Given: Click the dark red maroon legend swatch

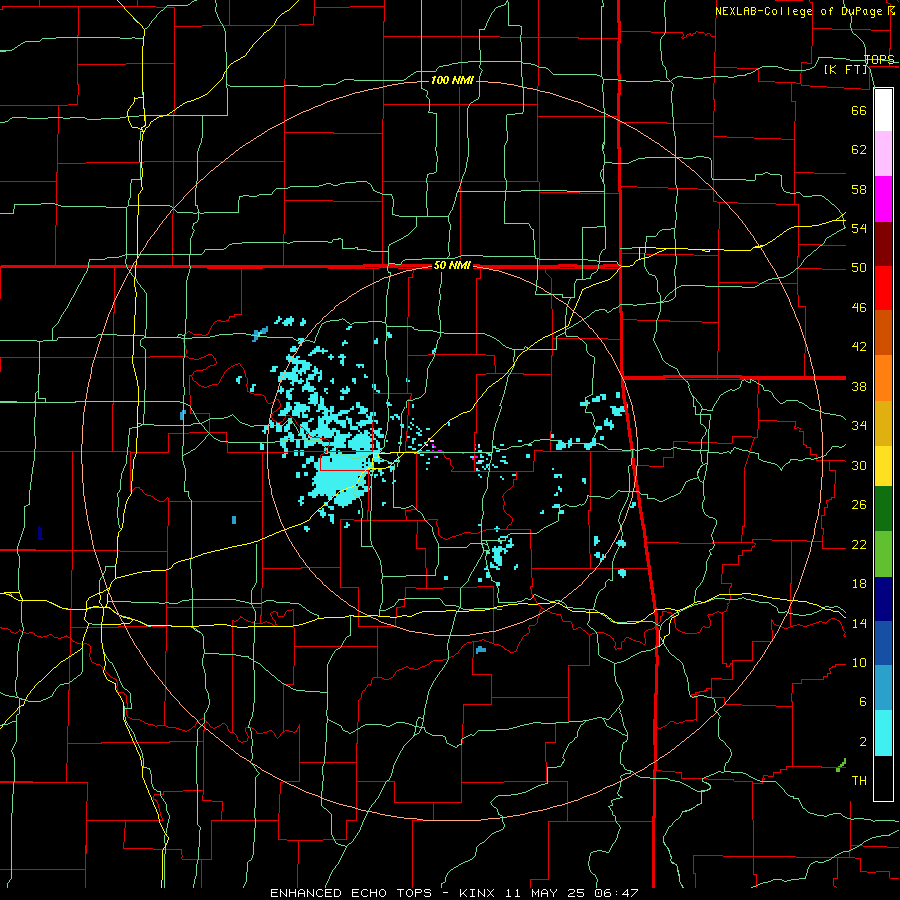Looking at the screenshot, I should [x=883, y=244].
